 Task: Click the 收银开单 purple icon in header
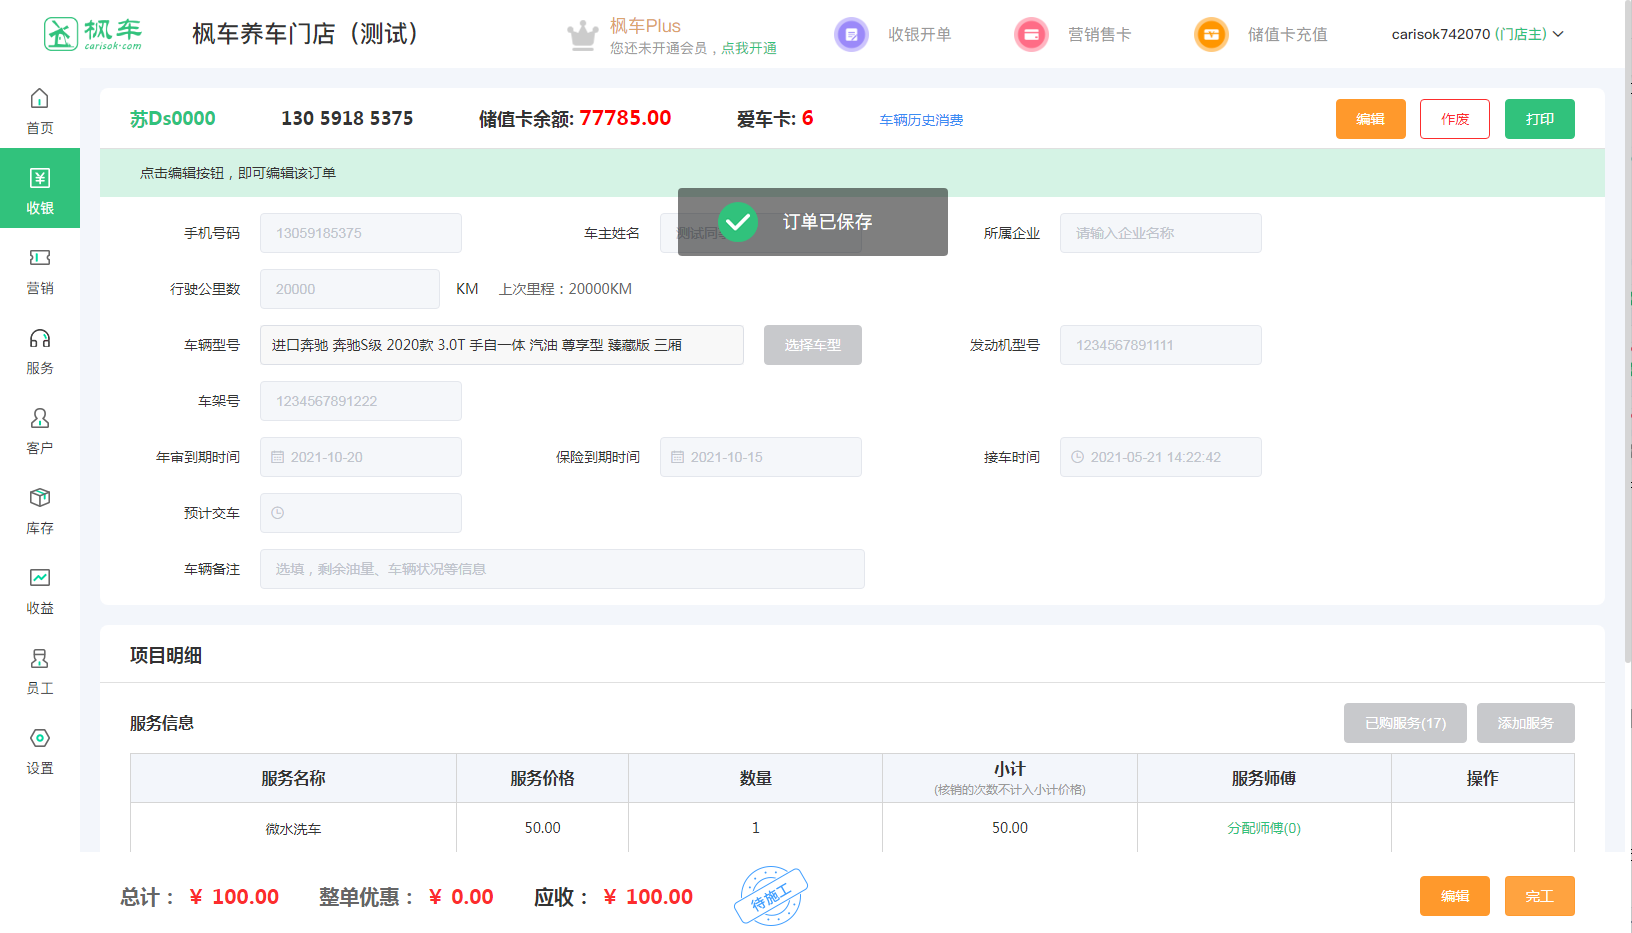851,35
